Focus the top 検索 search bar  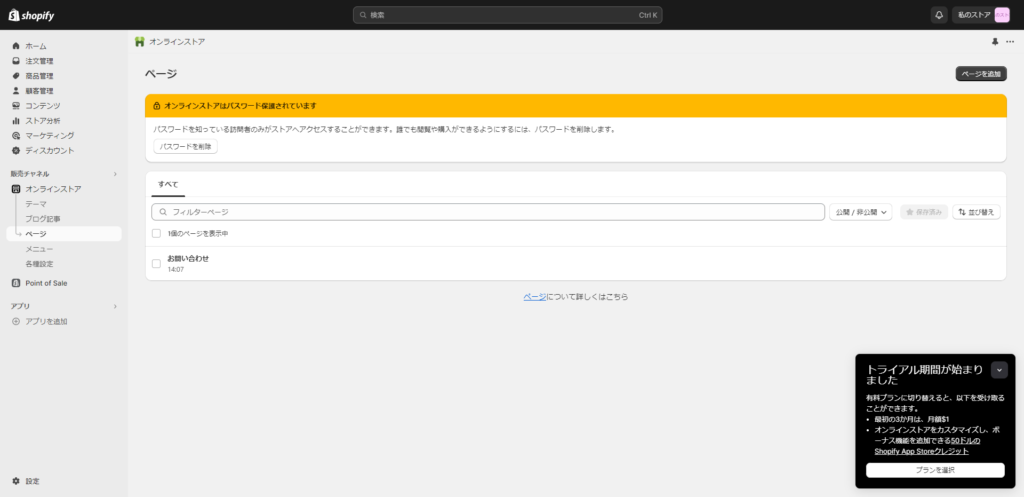(507, 15)
